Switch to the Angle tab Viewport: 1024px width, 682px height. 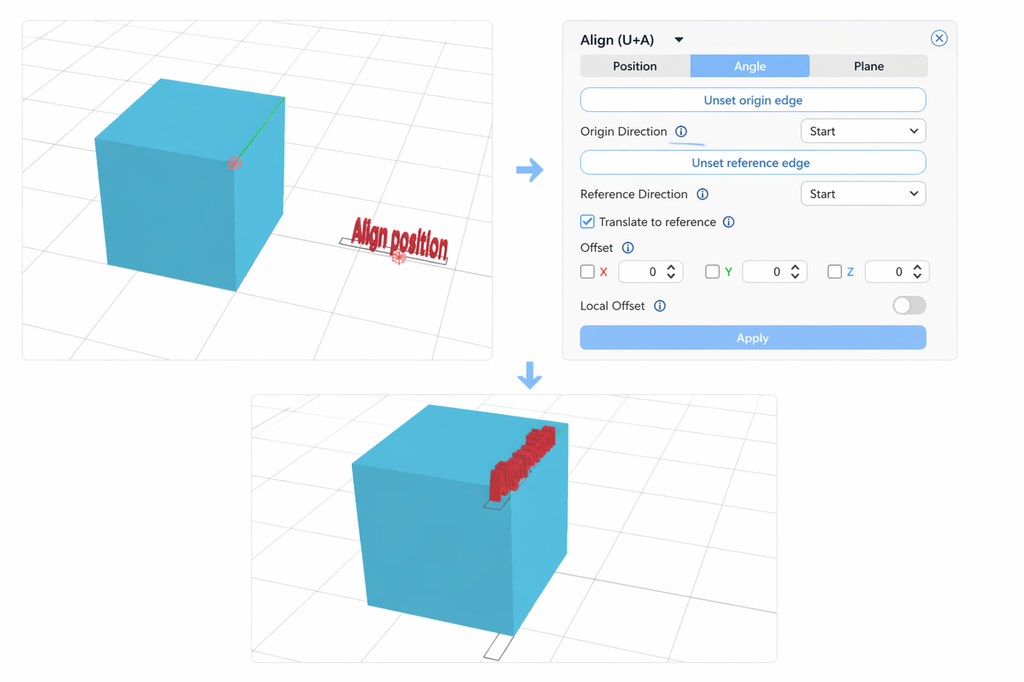coord(750,66)
